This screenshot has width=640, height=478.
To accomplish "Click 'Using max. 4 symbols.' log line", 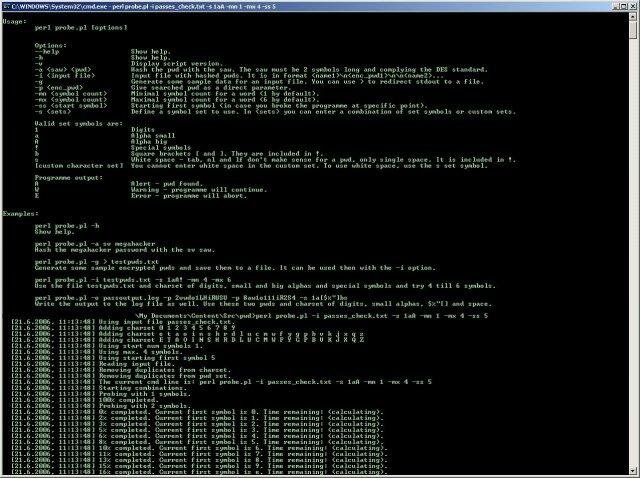I will pyautogui.click(x=97, y=352).
